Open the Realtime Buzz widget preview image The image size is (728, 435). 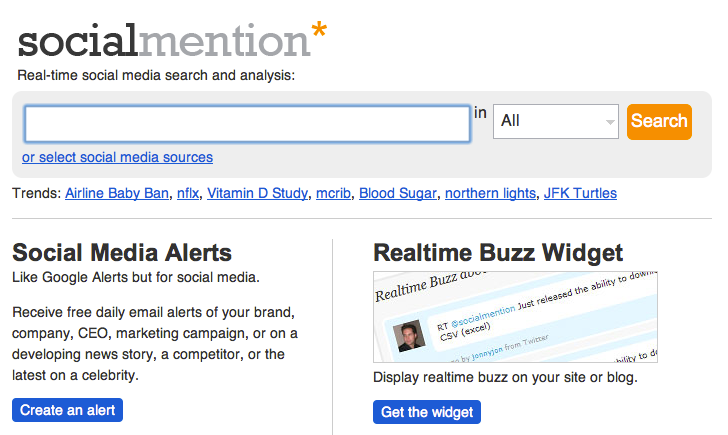[x=515, y=317]
